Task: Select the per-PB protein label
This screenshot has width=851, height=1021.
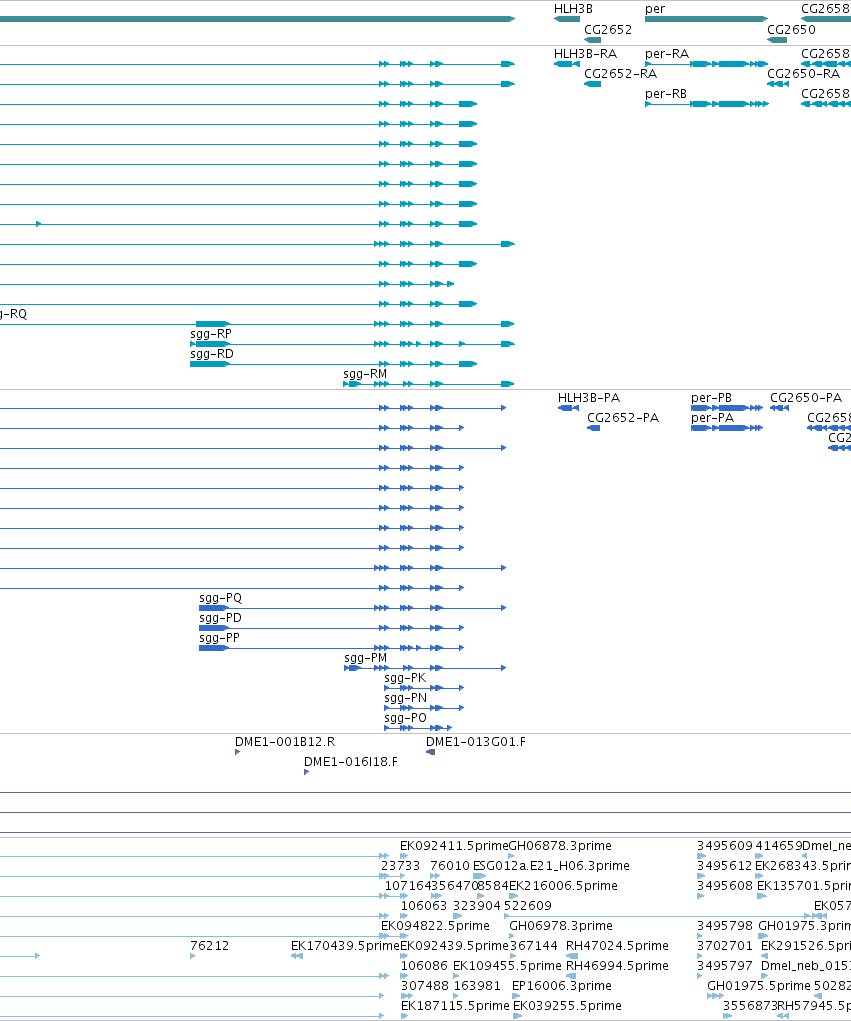Action: click(711, 397)
